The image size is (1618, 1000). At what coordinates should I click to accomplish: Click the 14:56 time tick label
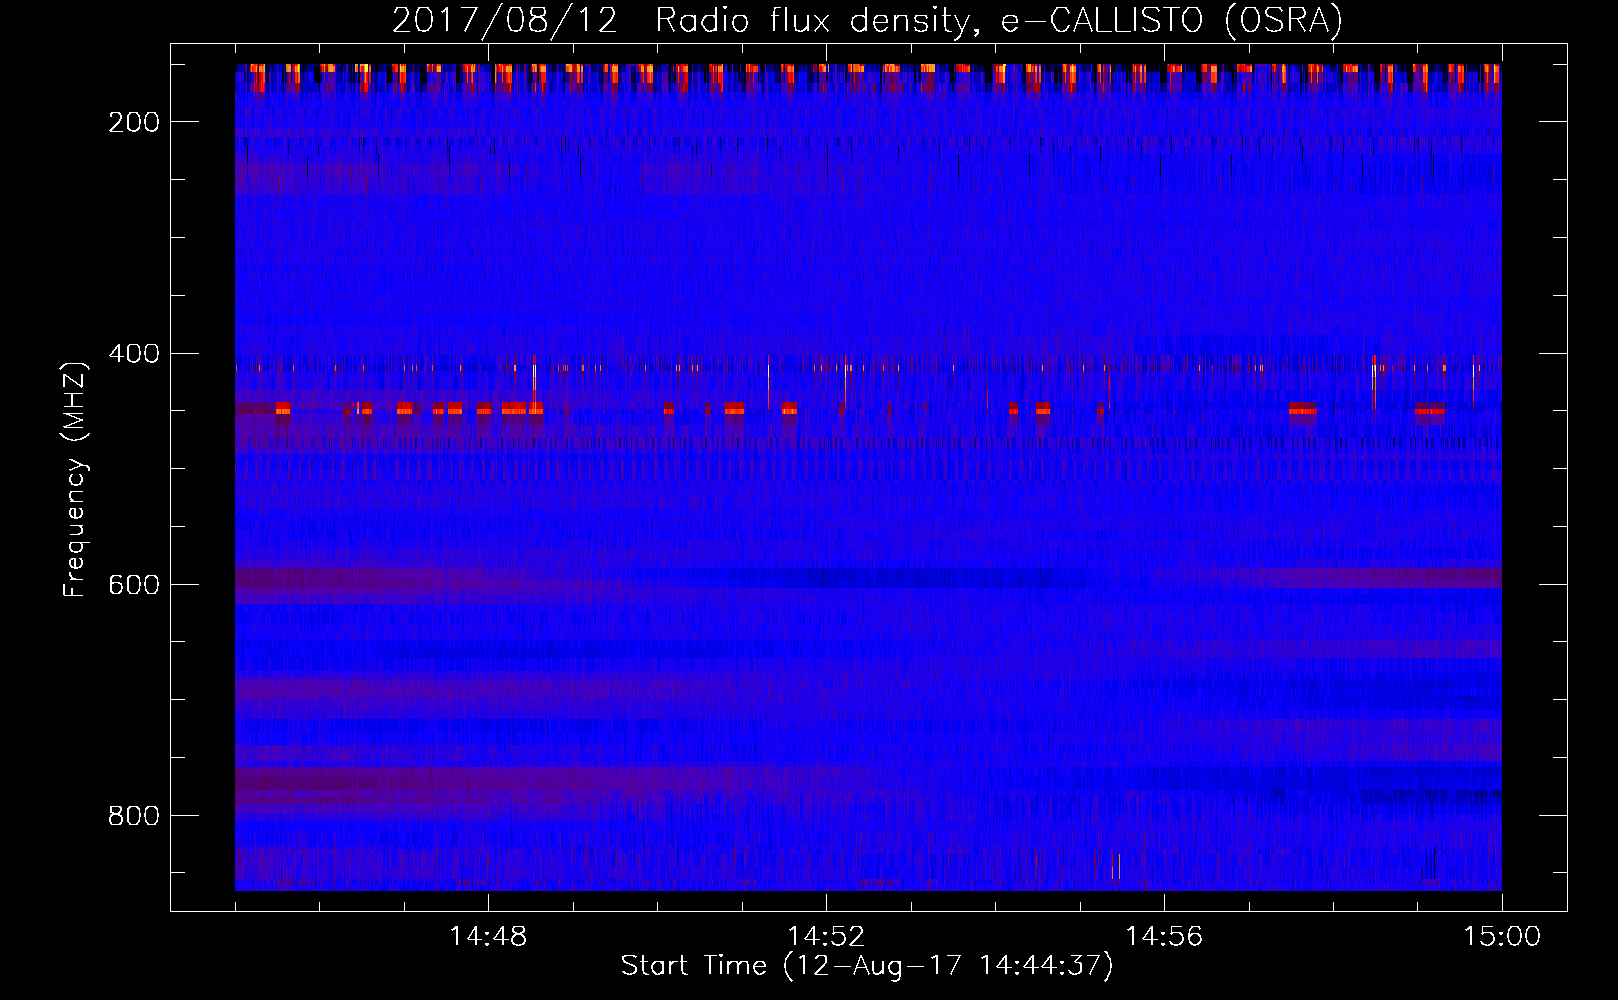(x=1164, y=936)
